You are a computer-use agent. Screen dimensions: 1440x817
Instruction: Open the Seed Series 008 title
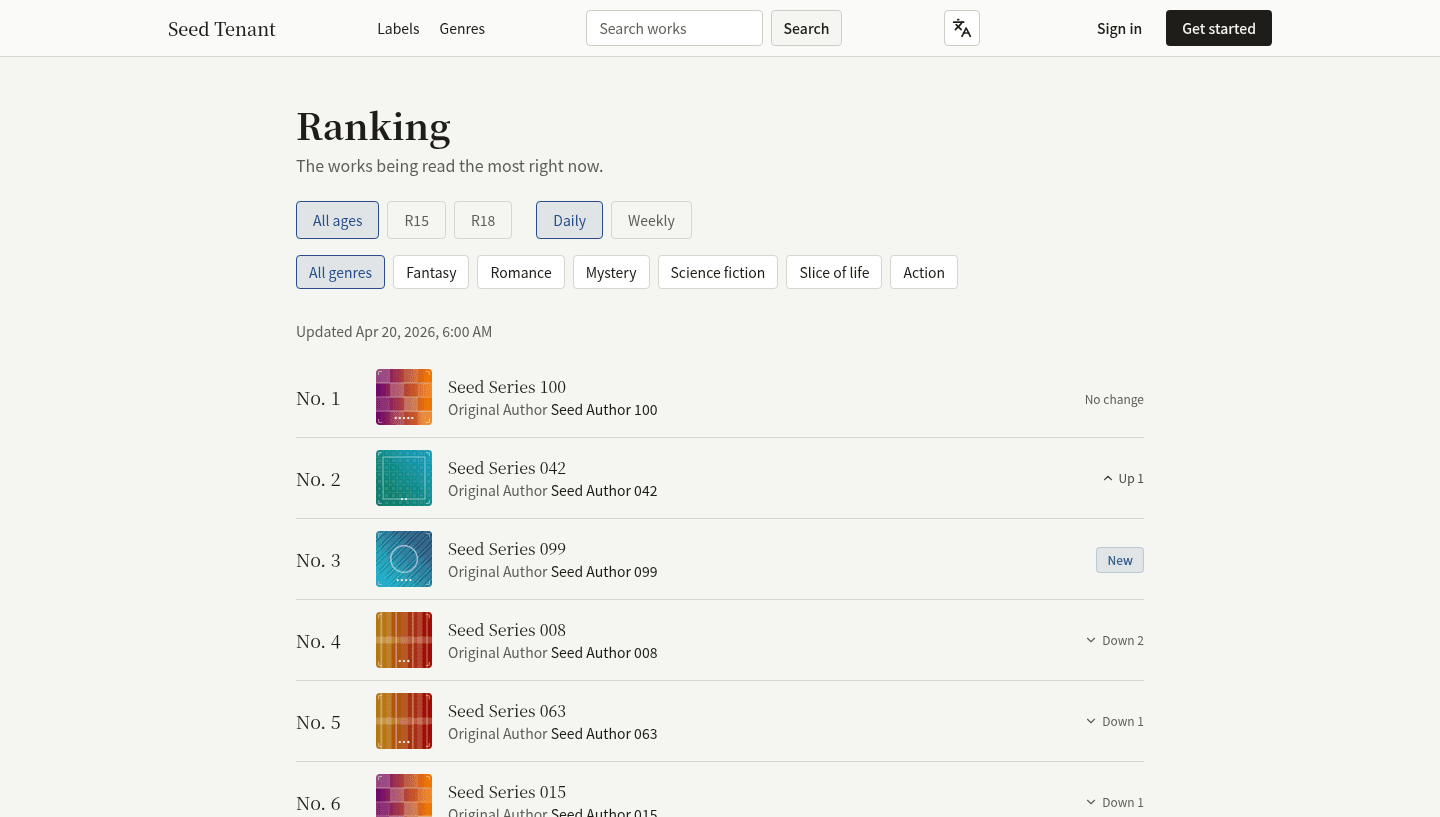click(507, 630)
